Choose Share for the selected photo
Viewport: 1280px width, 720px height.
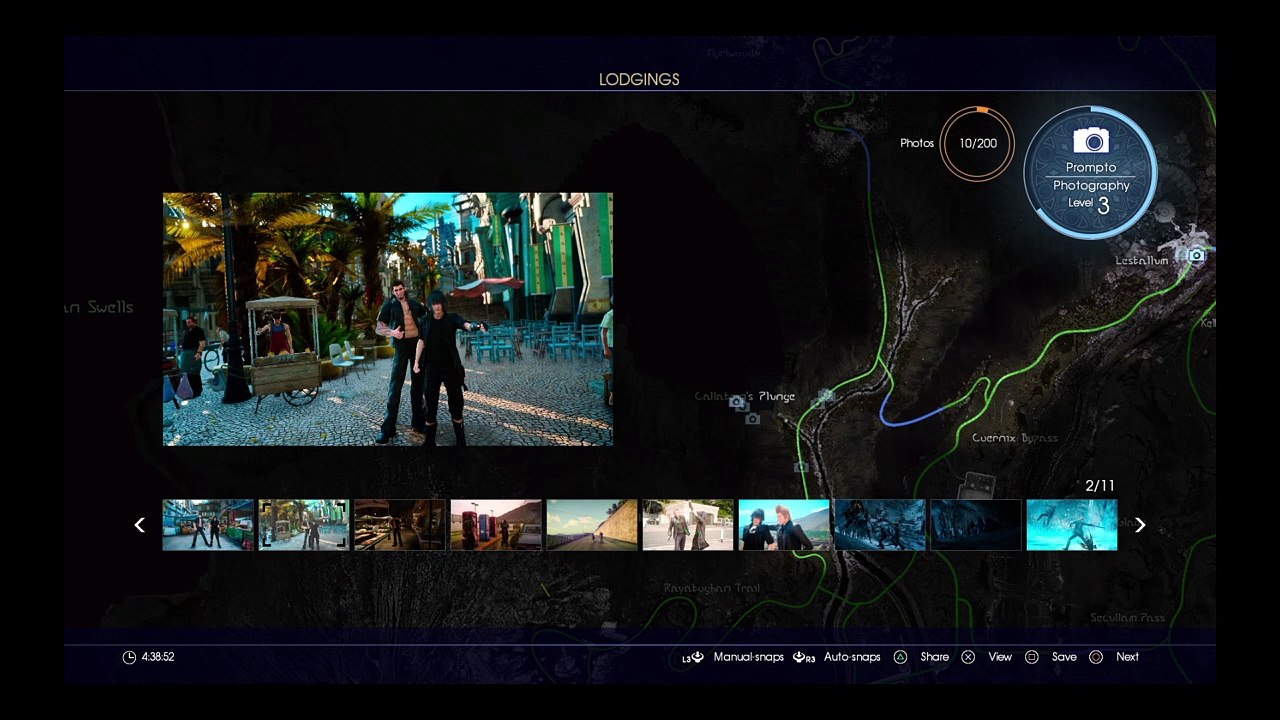[x=935, y=657]
